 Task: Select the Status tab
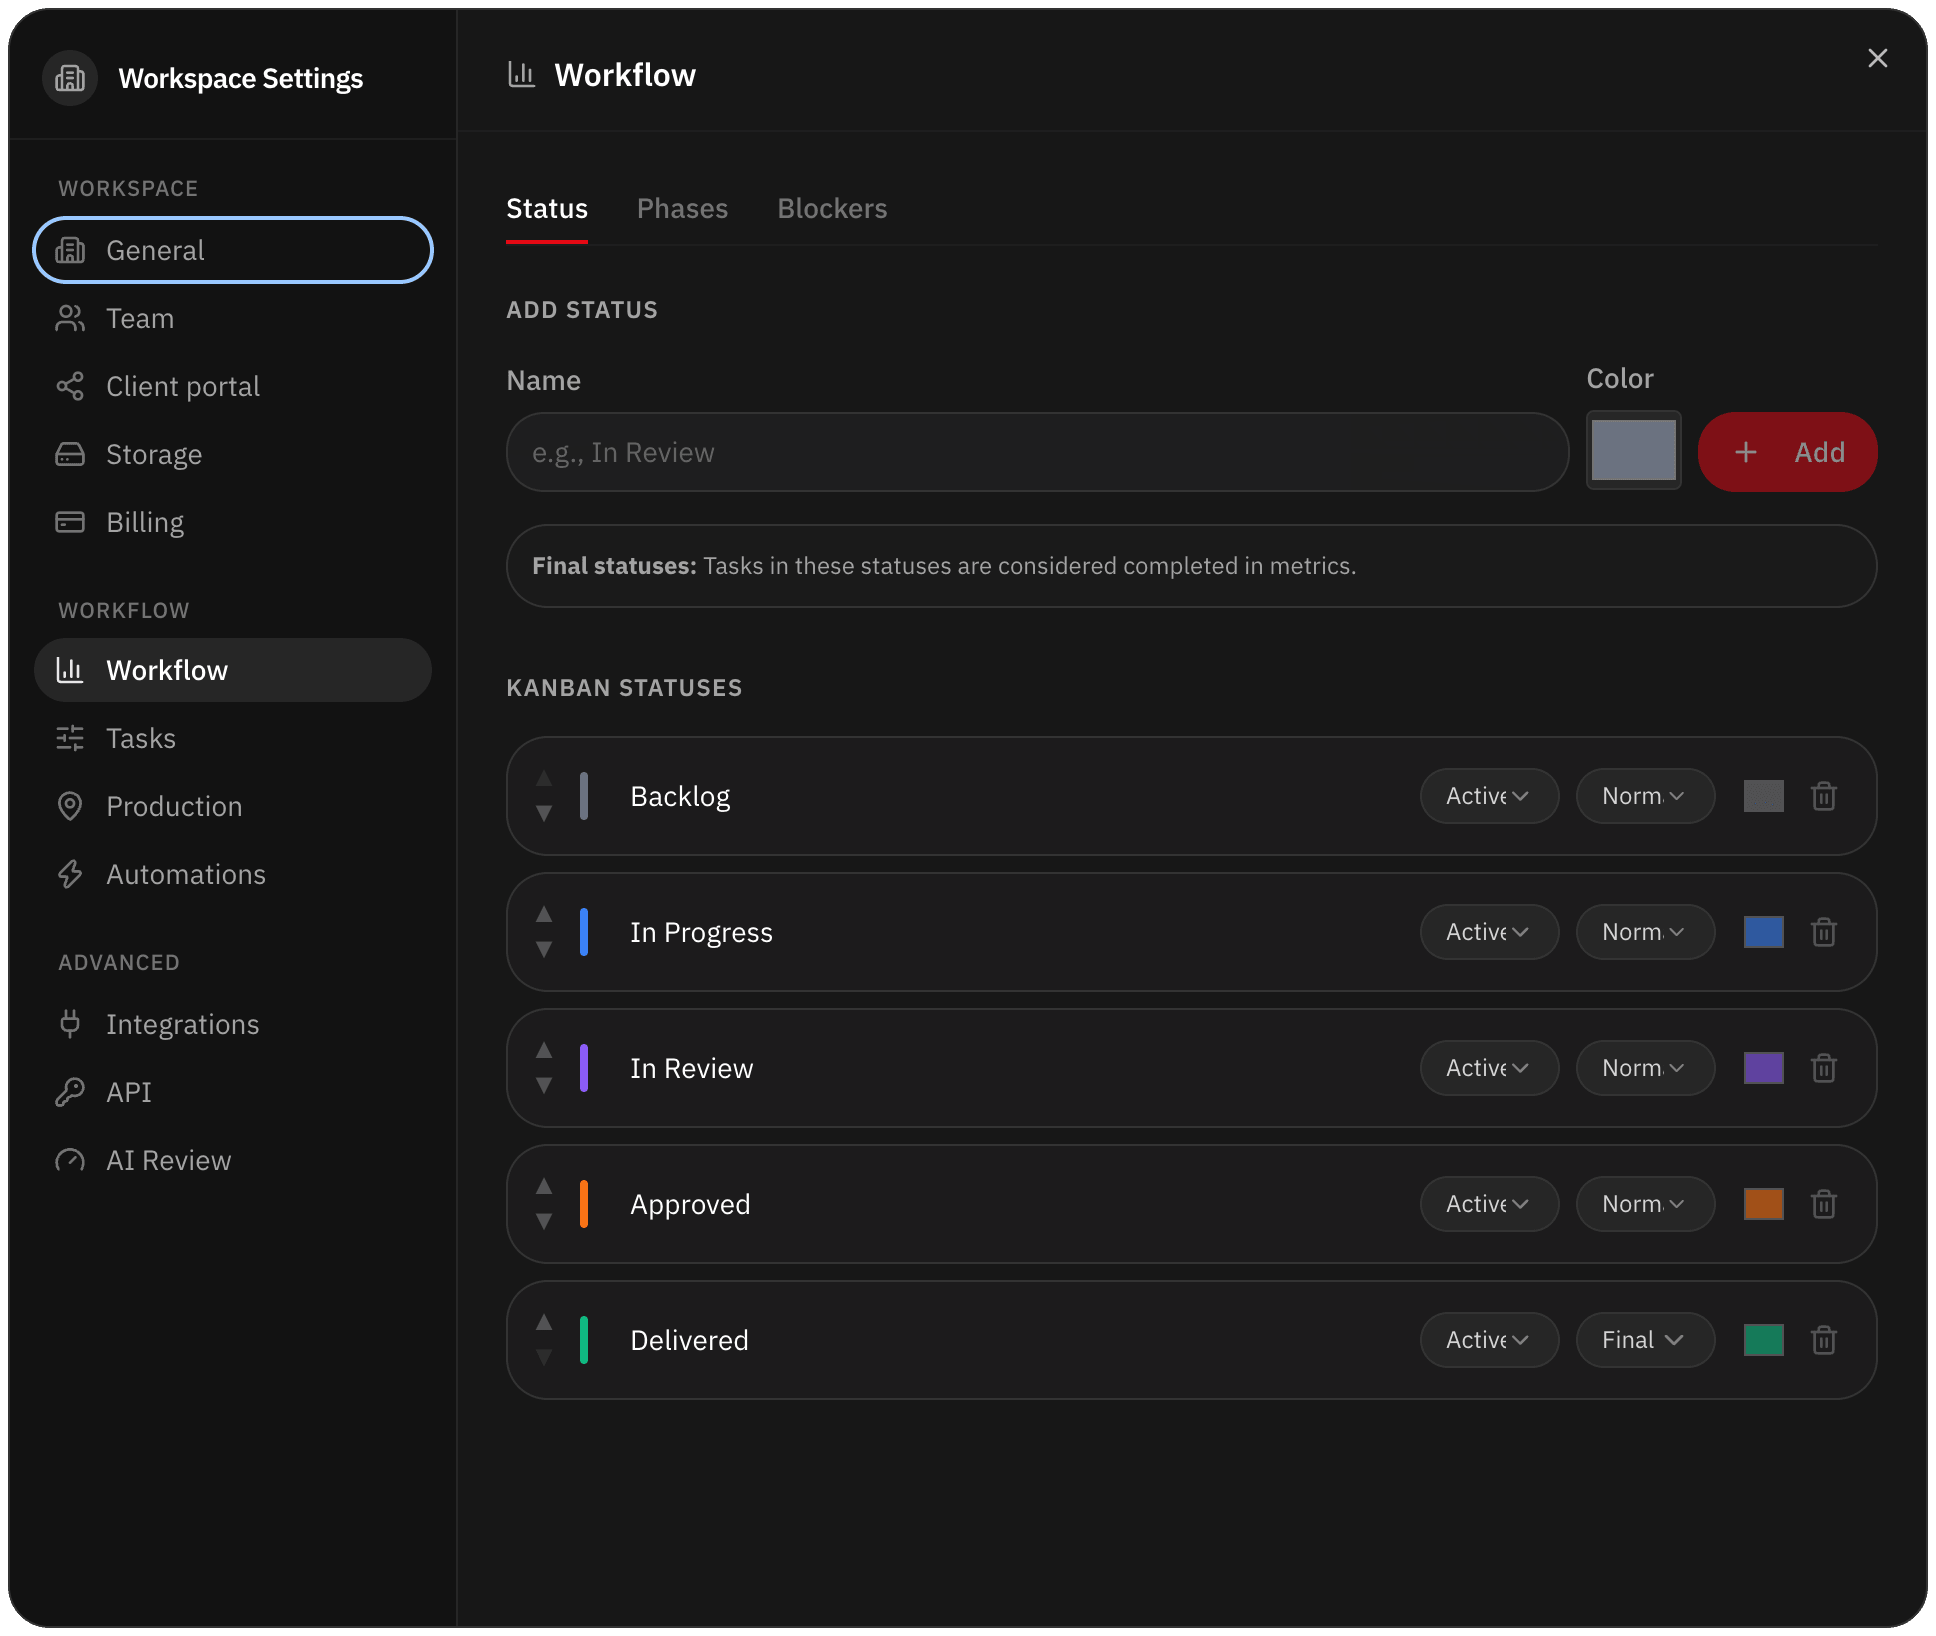[x=547, y=208]
